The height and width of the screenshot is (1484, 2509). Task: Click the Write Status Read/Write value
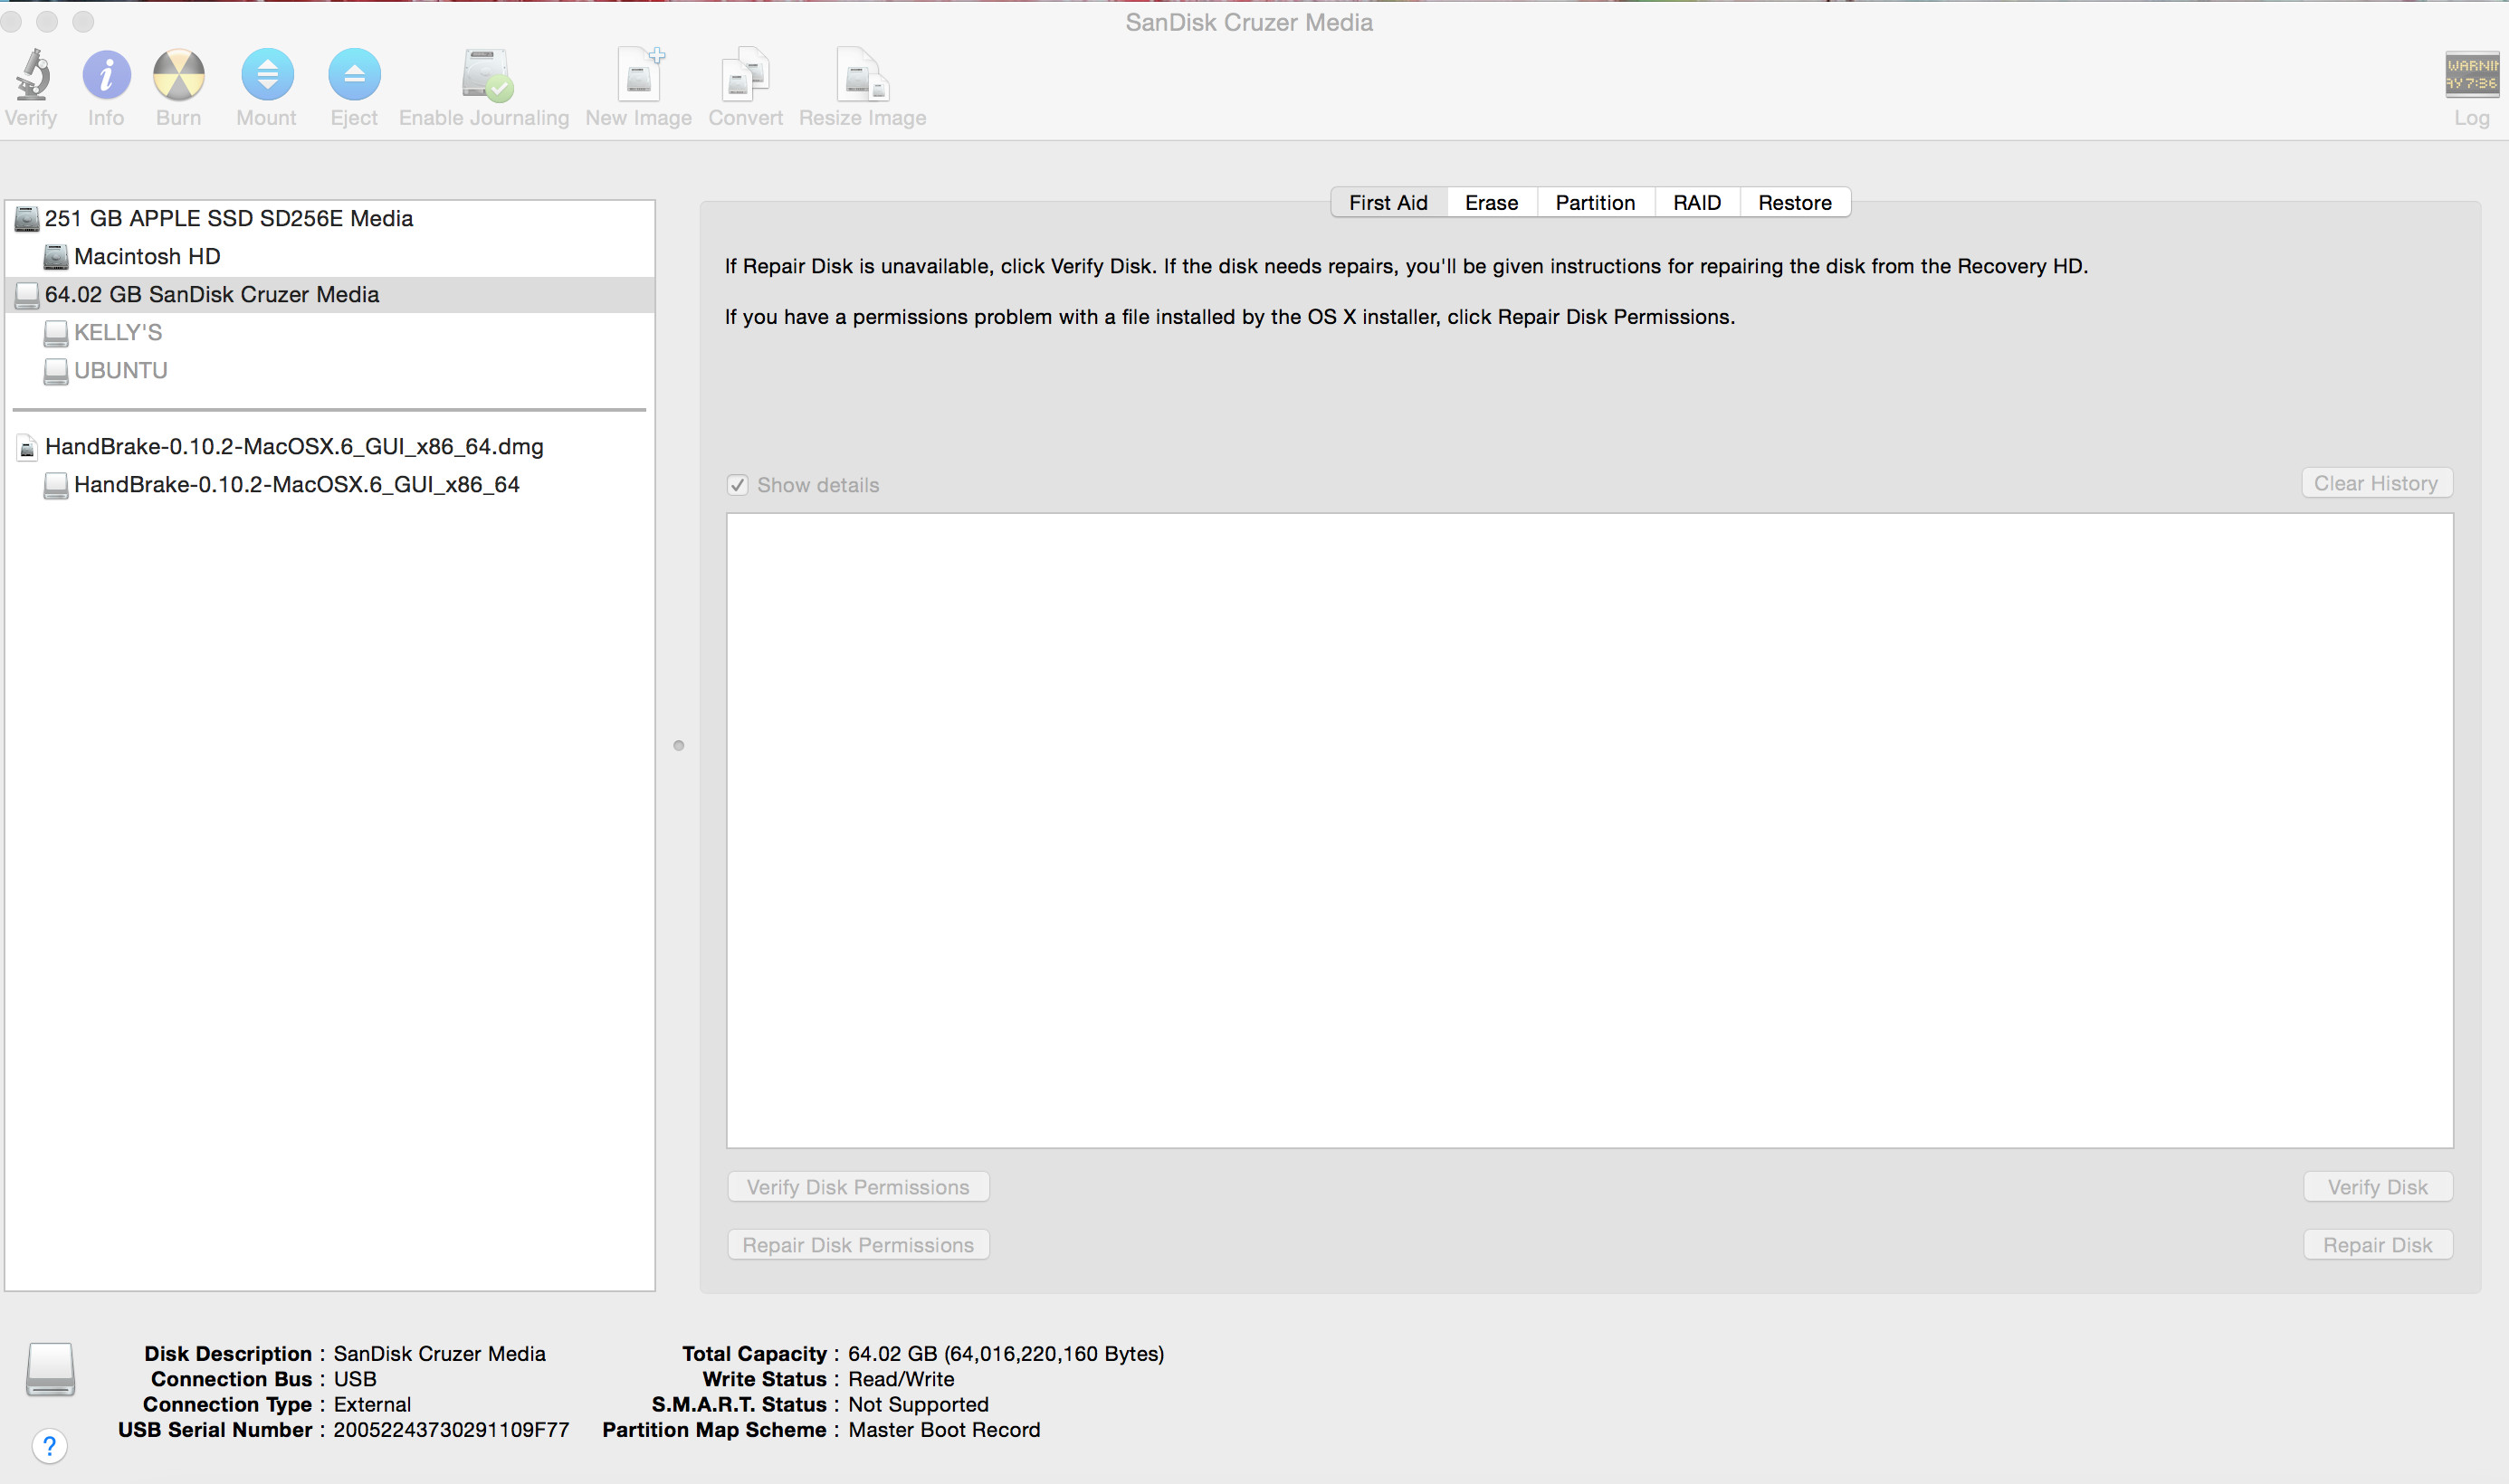(x=901, y=1379)
